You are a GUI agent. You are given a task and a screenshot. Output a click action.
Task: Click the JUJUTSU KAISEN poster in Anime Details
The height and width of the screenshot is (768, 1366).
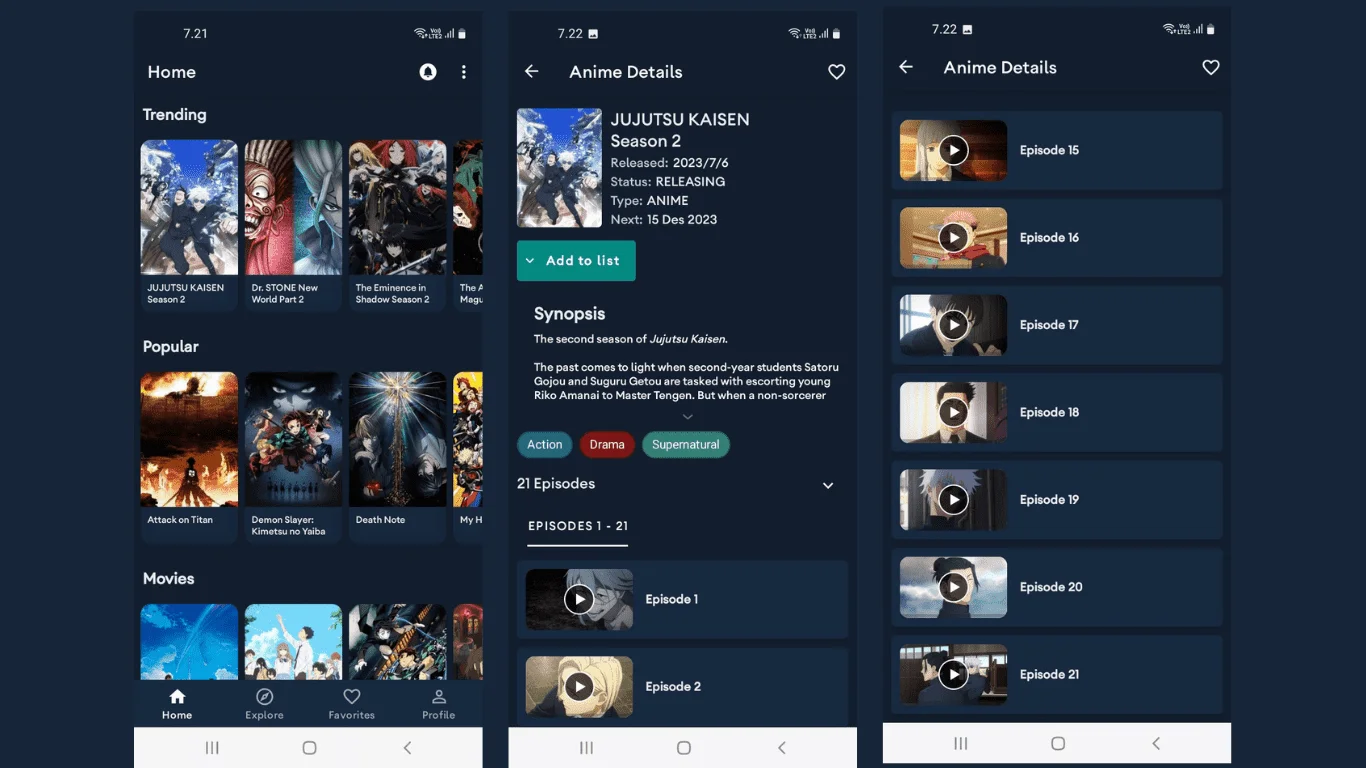559,168
